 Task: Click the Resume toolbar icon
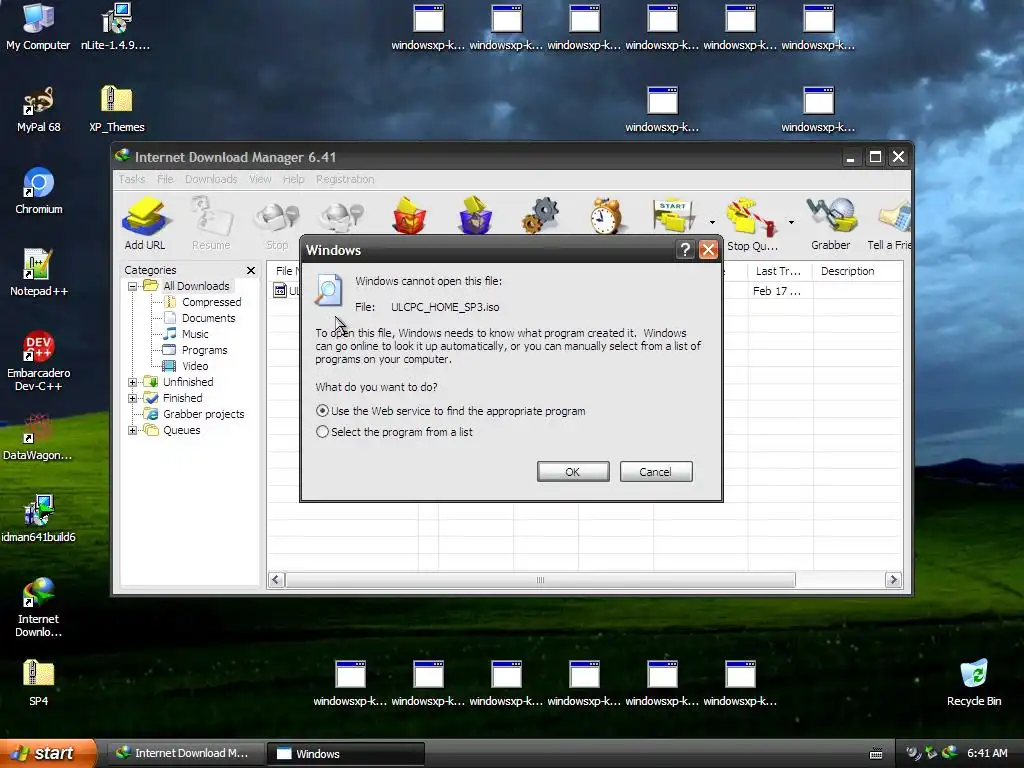pyautogui.click(x=211, y=223)
